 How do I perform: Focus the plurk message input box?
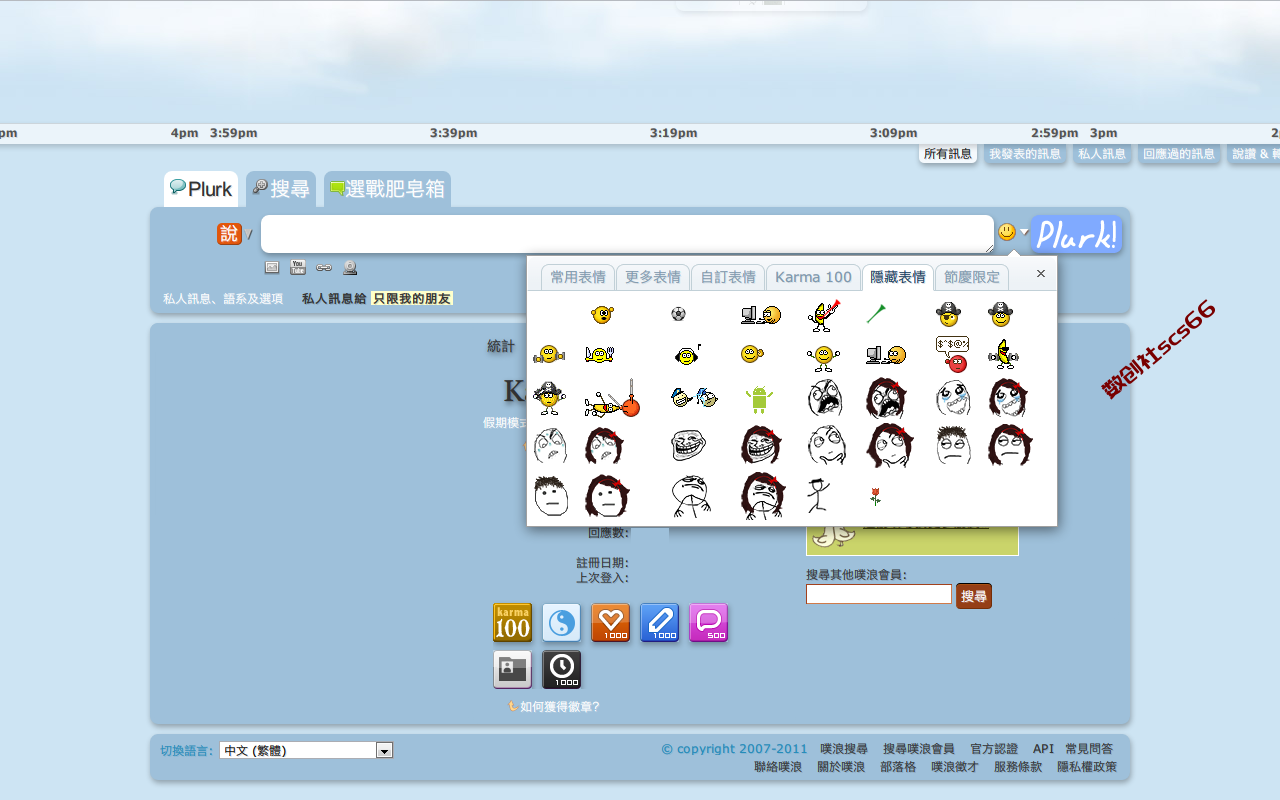point(627,234)
